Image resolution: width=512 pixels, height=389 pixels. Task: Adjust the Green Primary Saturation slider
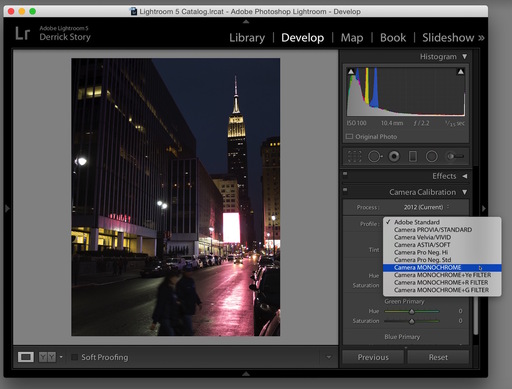(412, 321)
